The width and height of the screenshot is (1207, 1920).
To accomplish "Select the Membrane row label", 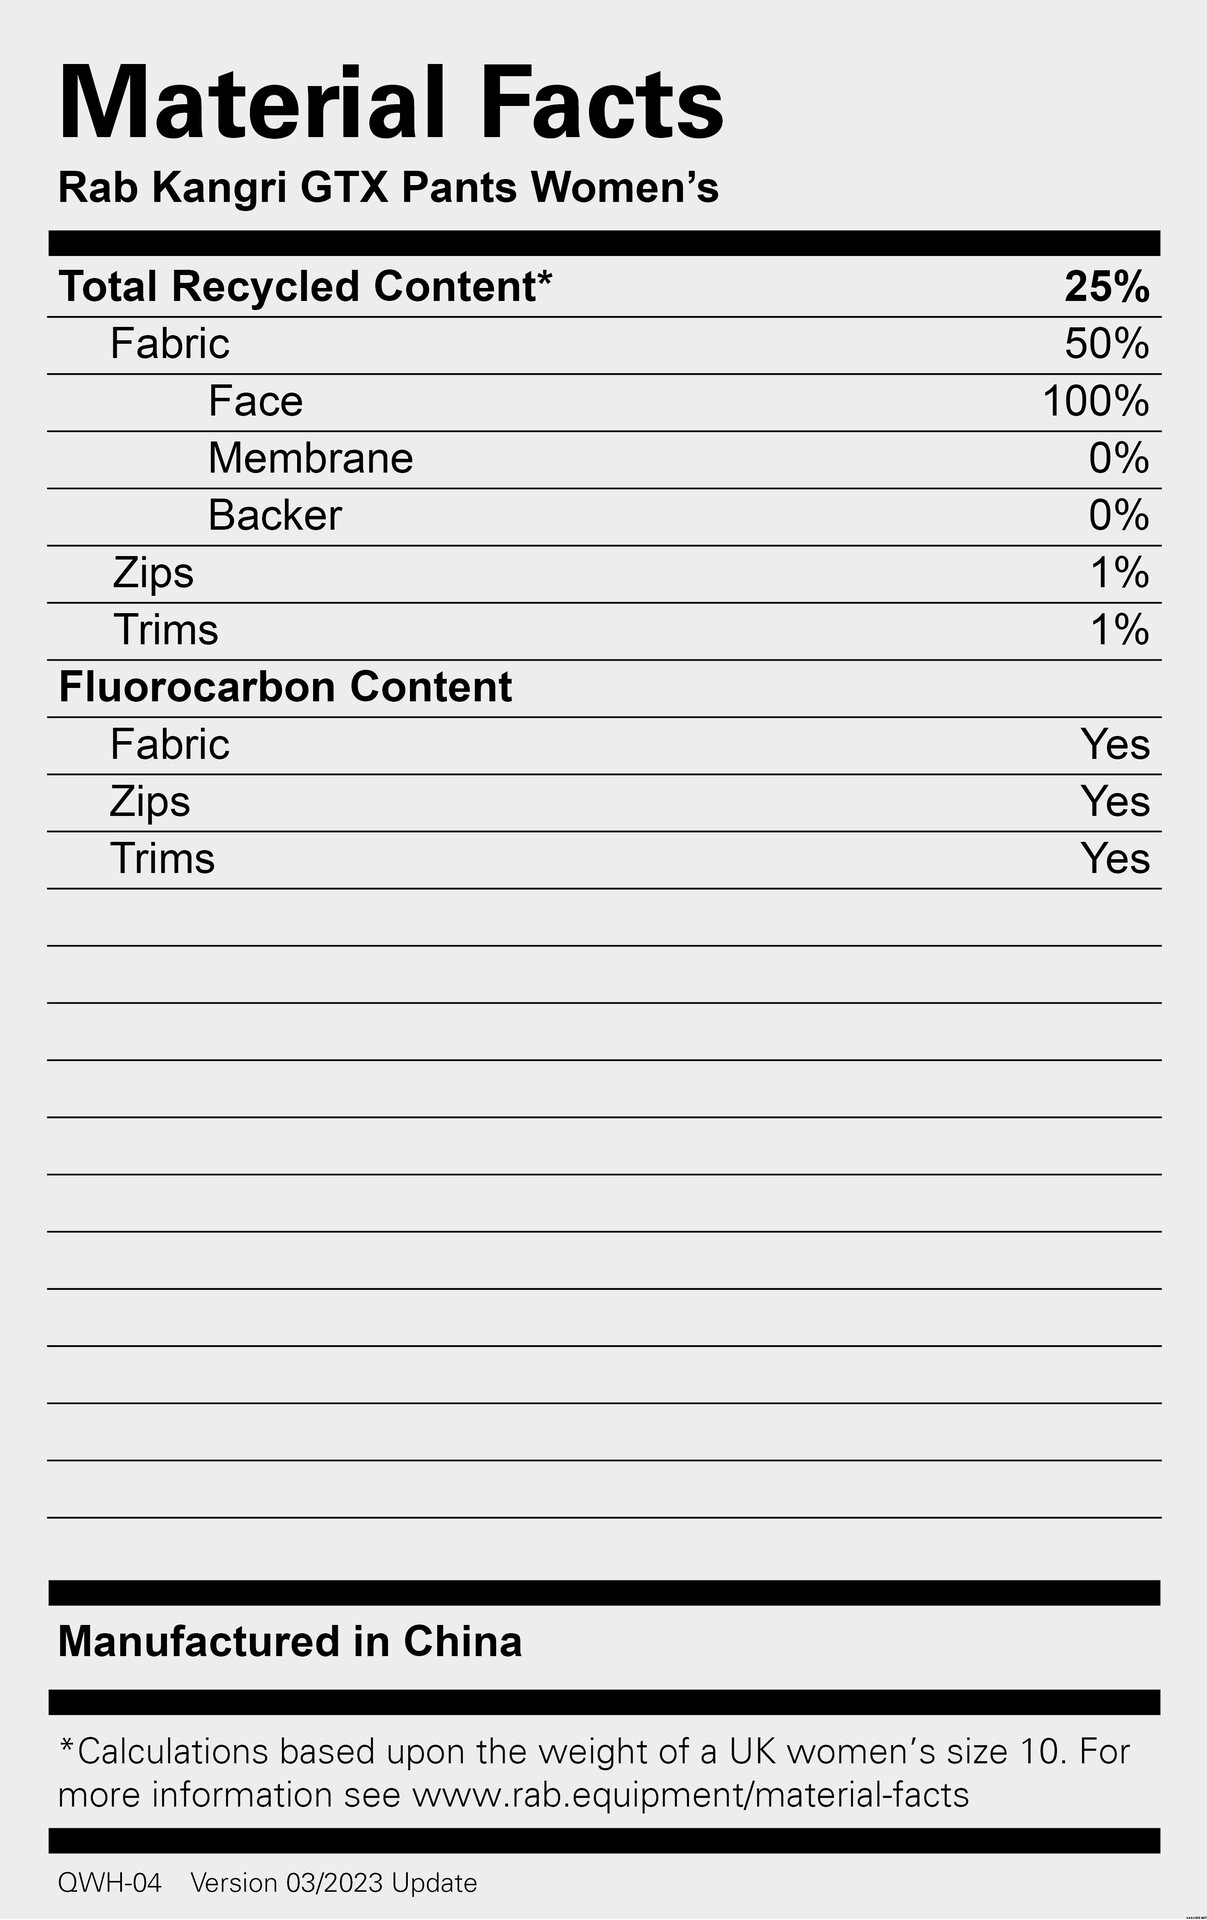I will pyautogui.click(x=310, y=458).
